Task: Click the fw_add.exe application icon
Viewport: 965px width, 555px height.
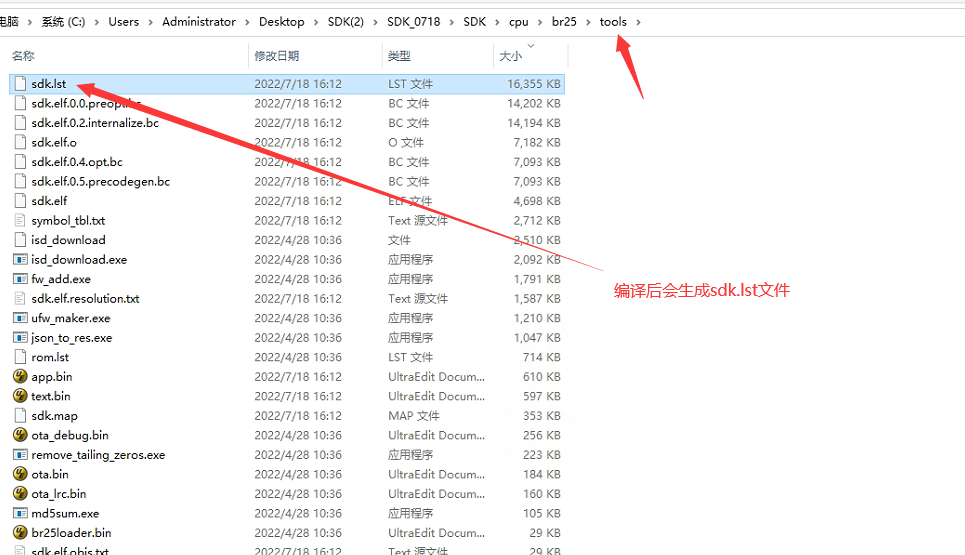Action: (x=20, y=279)
